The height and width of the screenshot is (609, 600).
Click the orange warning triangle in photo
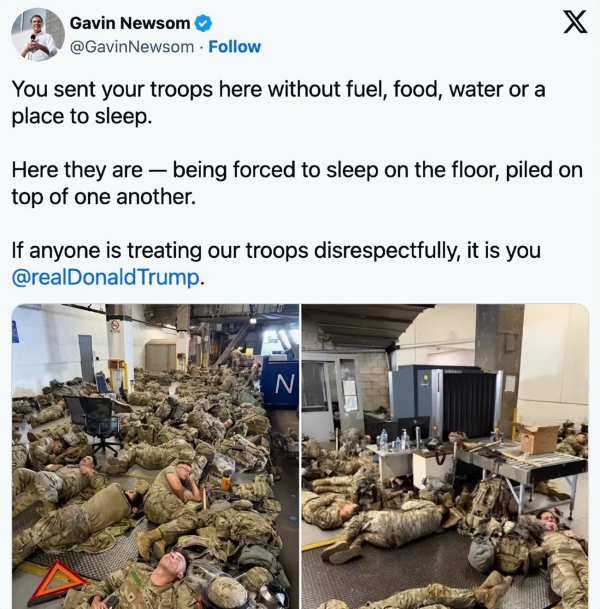click(57, 580)
